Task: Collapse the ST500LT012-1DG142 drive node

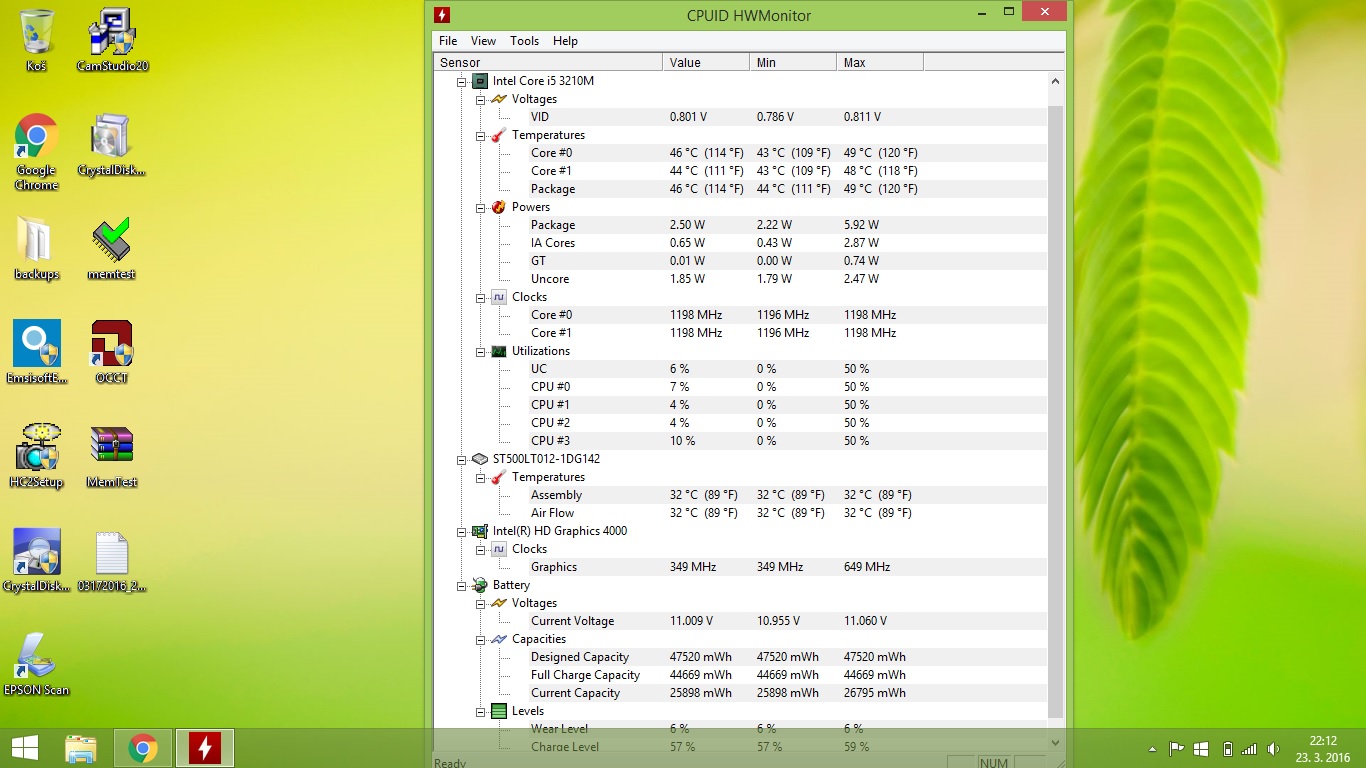Action: (461, 459)
